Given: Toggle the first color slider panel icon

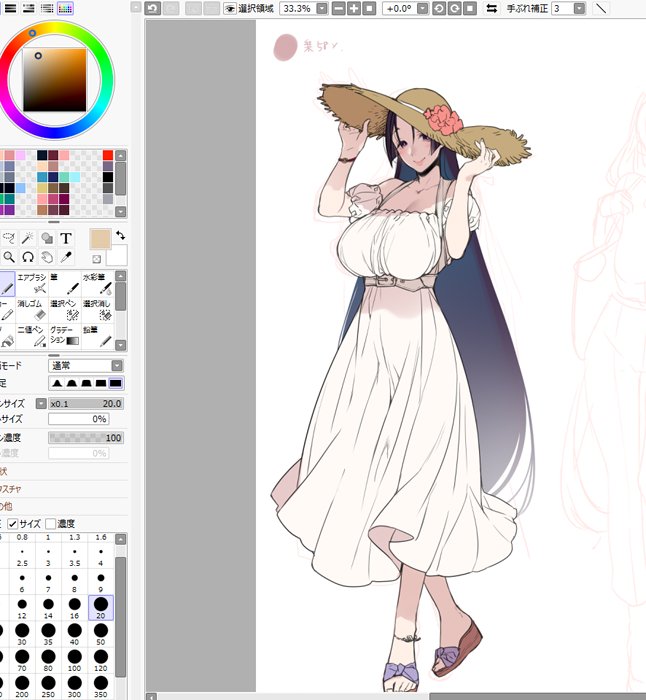Looking at the screenshot, I should click(x=10, y=8).
